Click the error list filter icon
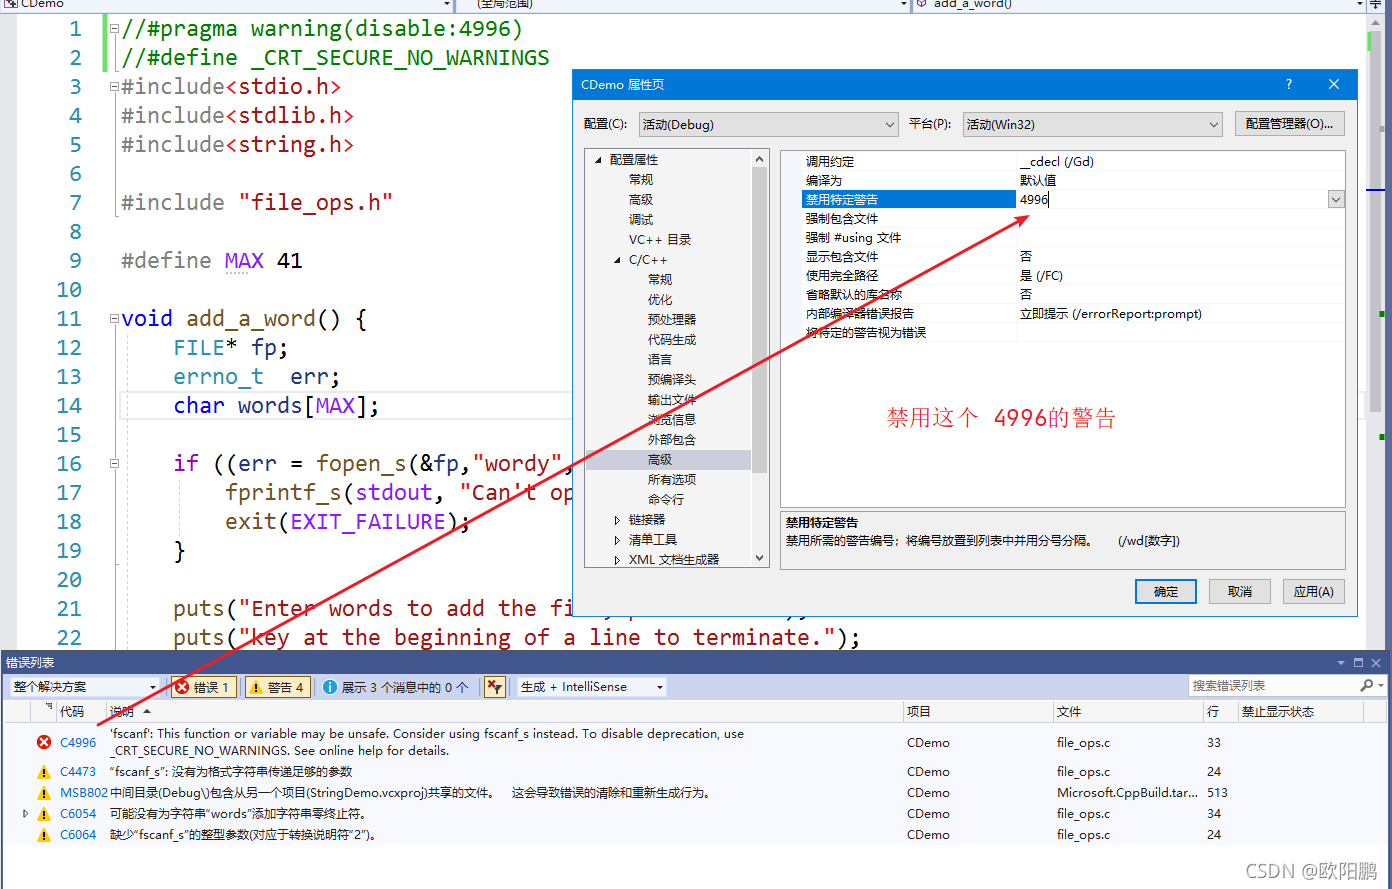The width and height of the screenshot is (1392, 889). pyautogui.click(x=494, y=687)
